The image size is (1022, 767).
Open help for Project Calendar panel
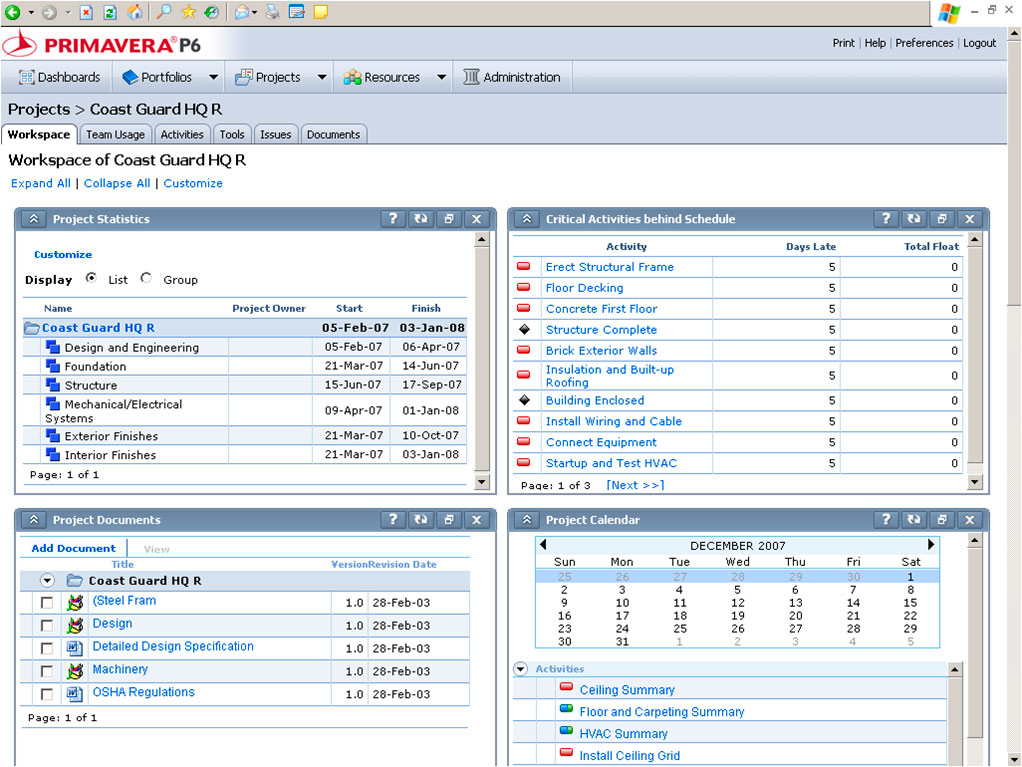(886, 519)
